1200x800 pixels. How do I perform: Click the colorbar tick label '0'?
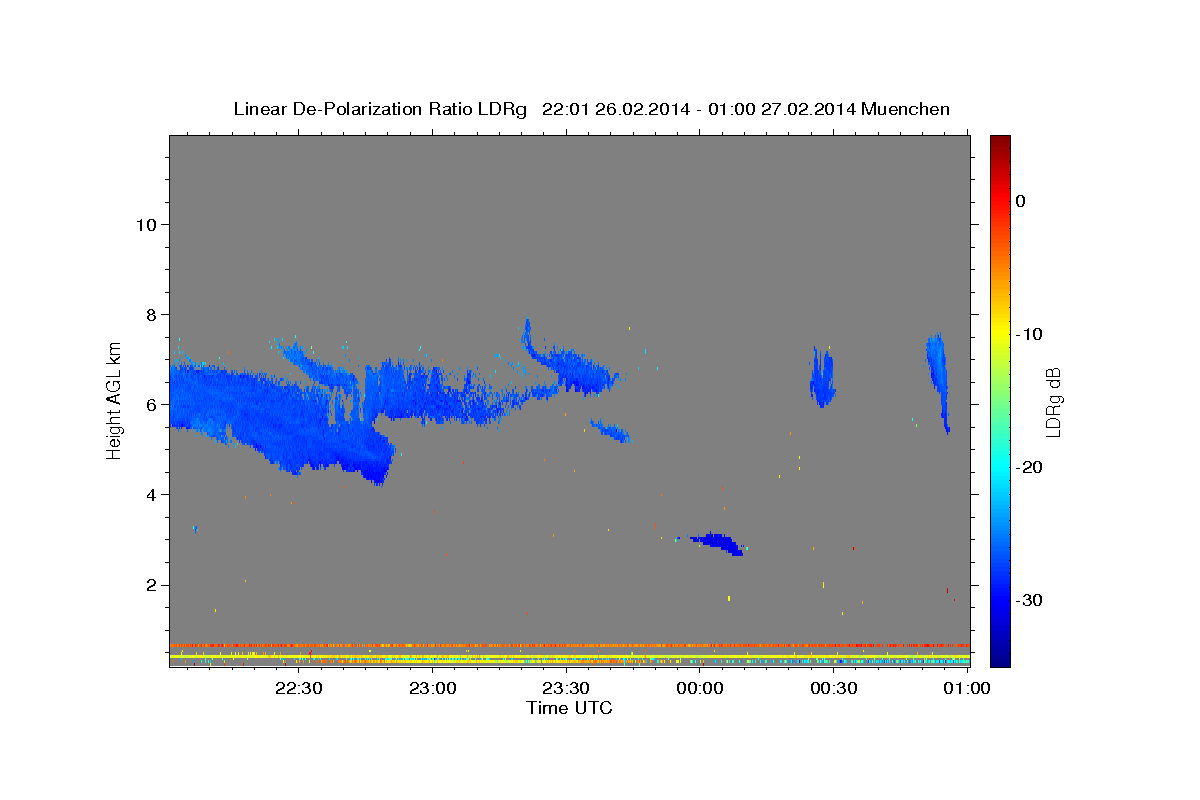(1021, 201)
